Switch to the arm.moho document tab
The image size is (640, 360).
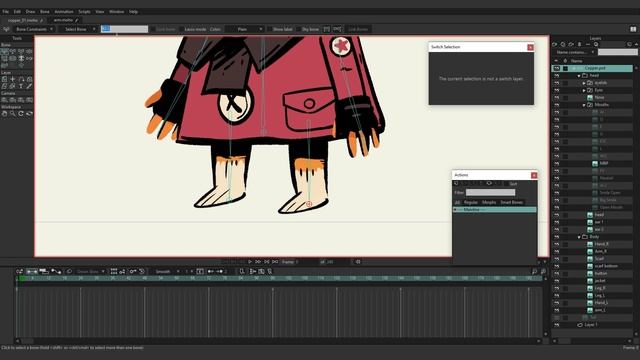click(63, 20)
